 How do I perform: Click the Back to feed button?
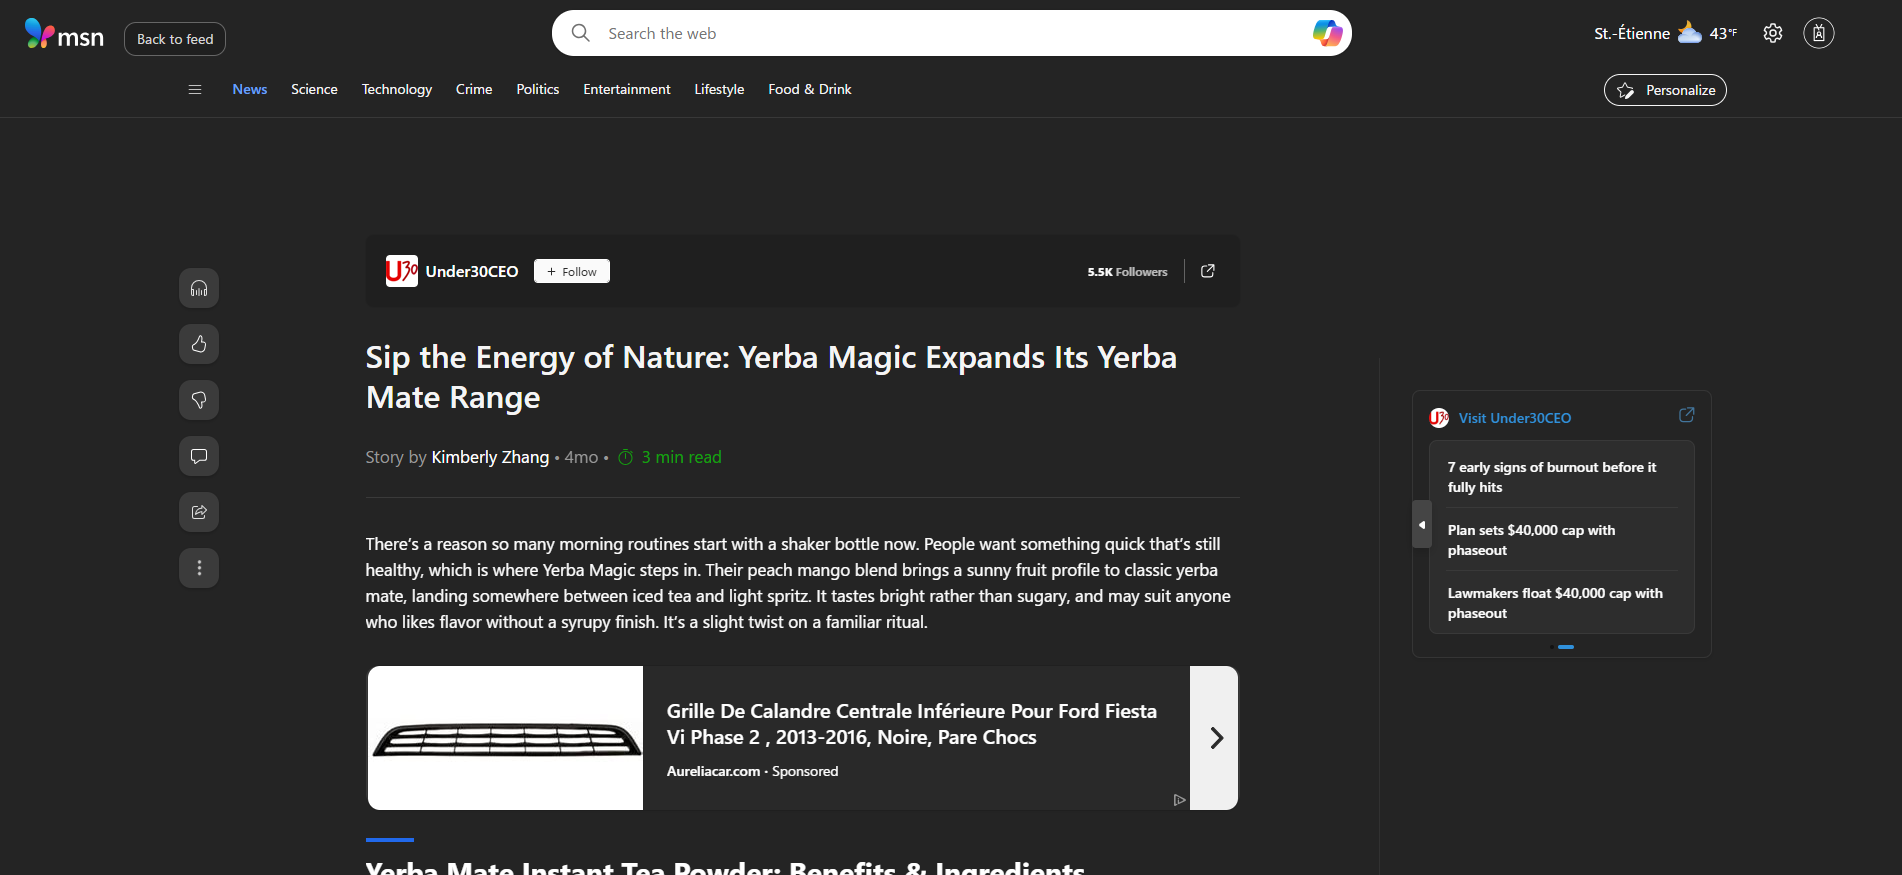(175, 39)
